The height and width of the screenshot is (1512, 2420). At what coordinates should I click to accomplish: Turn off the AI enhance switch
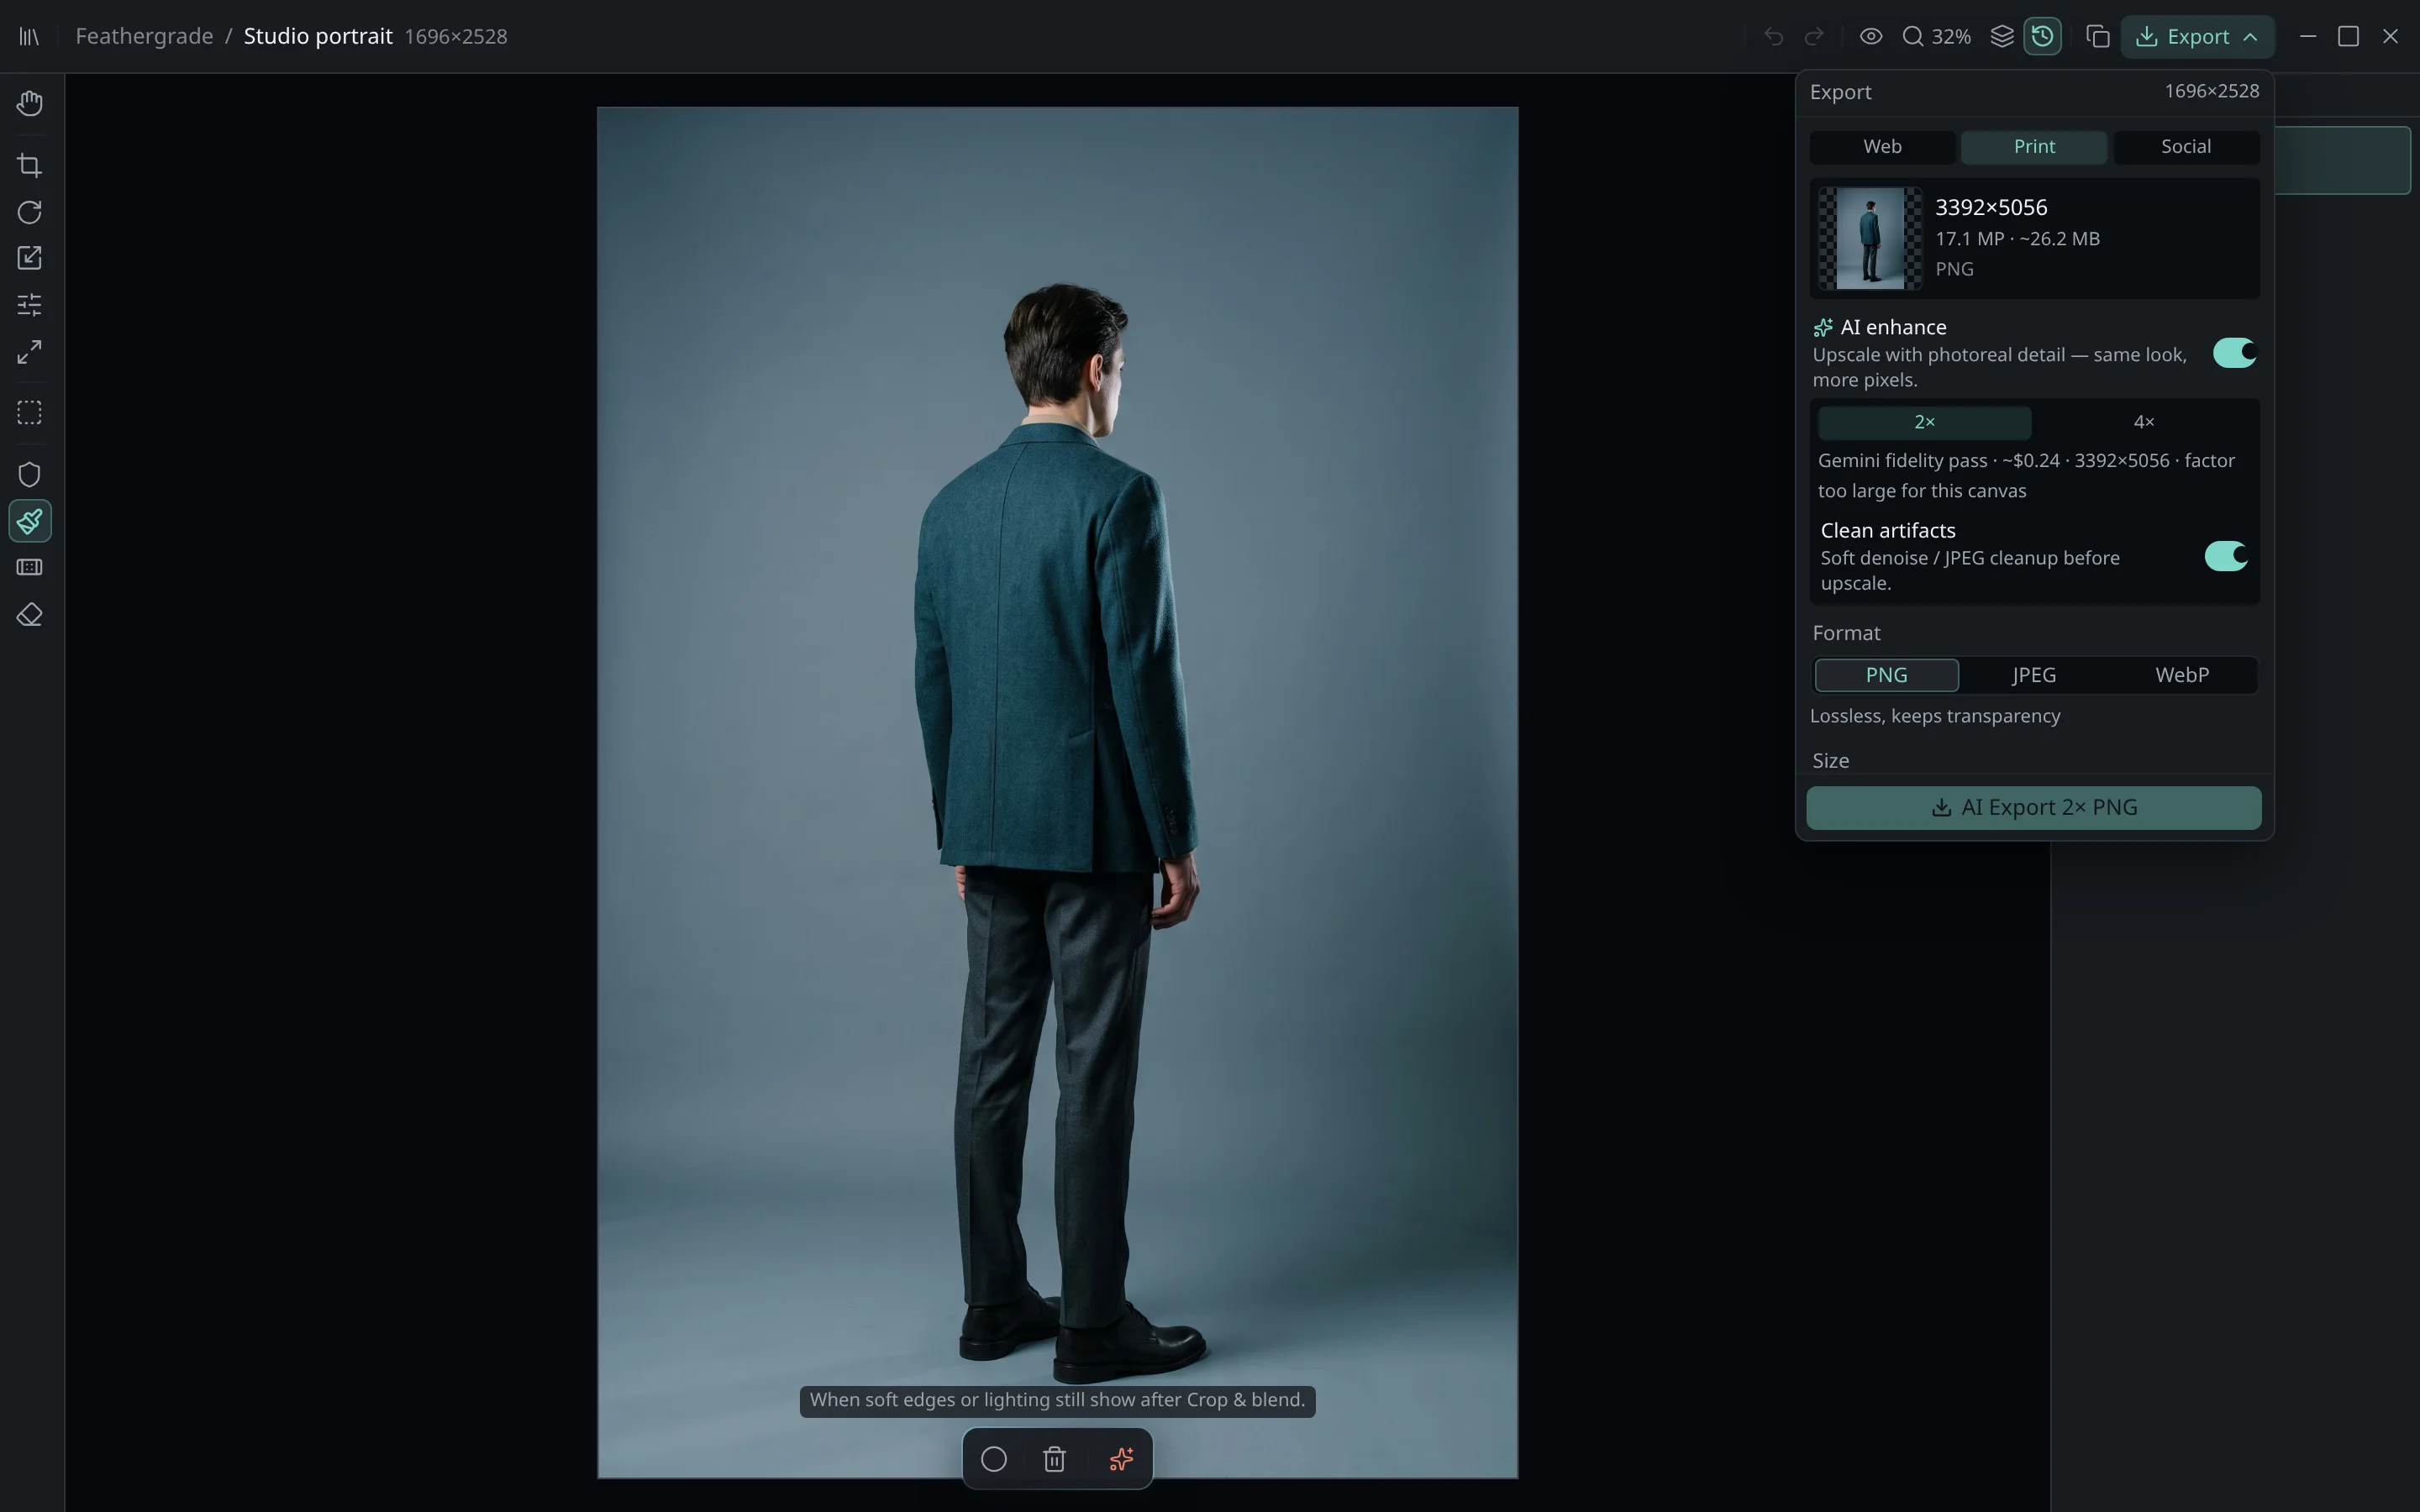(x=2234, y=353)
